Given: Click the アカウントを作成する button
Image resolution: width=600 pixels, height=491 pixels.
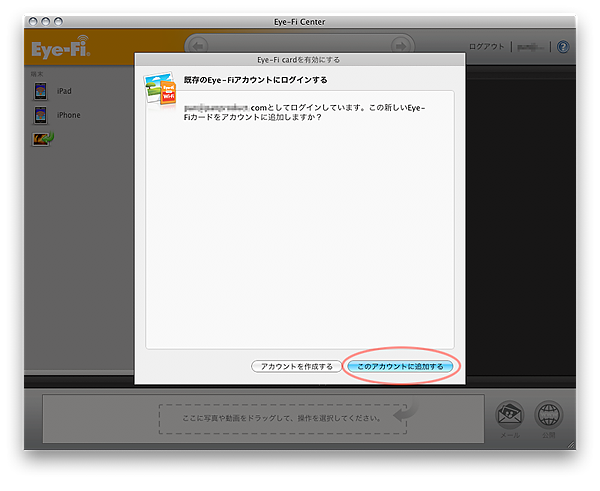Looking at the screenshot, I should pyautogui.click(x=297, y=366).
